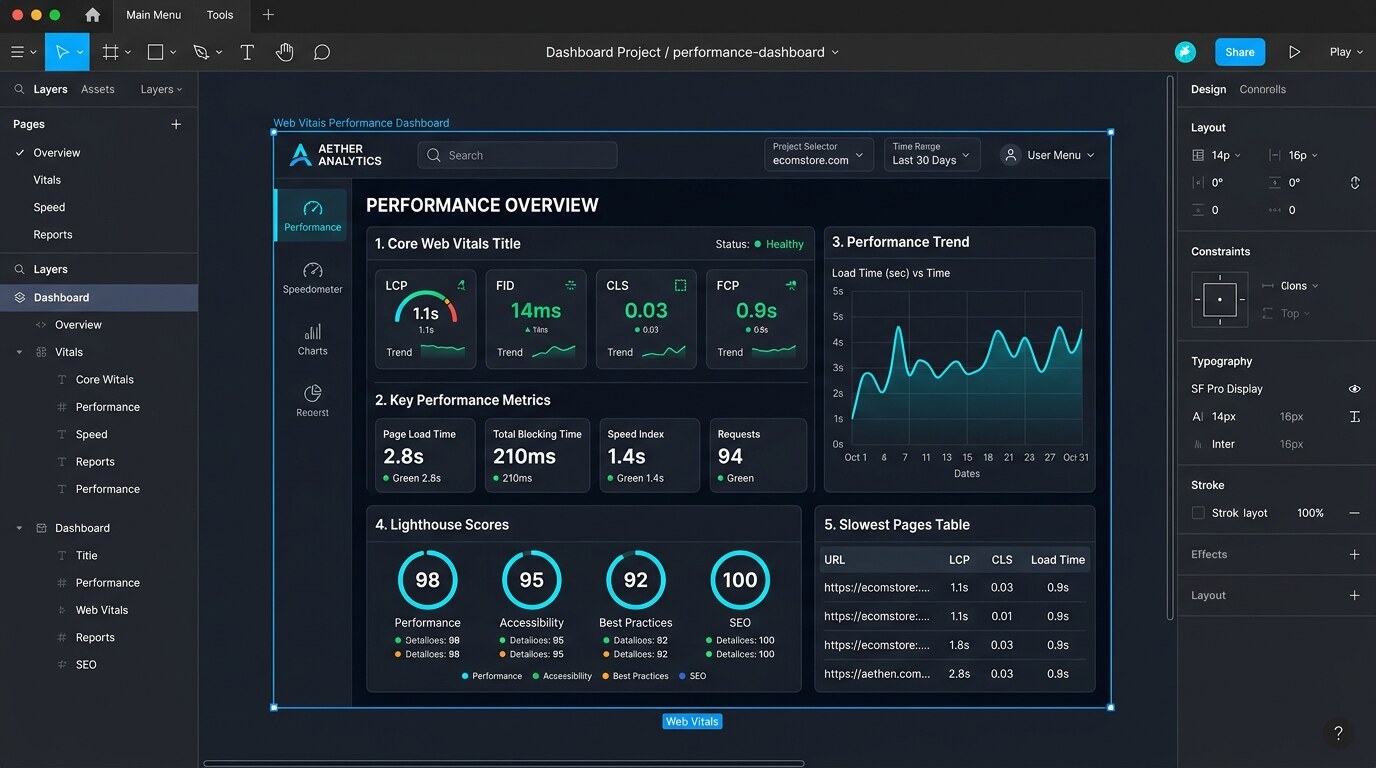Viewport: 1376px width, 768px height.
Task: Select the Comment tool
Action: coord(322,52)
